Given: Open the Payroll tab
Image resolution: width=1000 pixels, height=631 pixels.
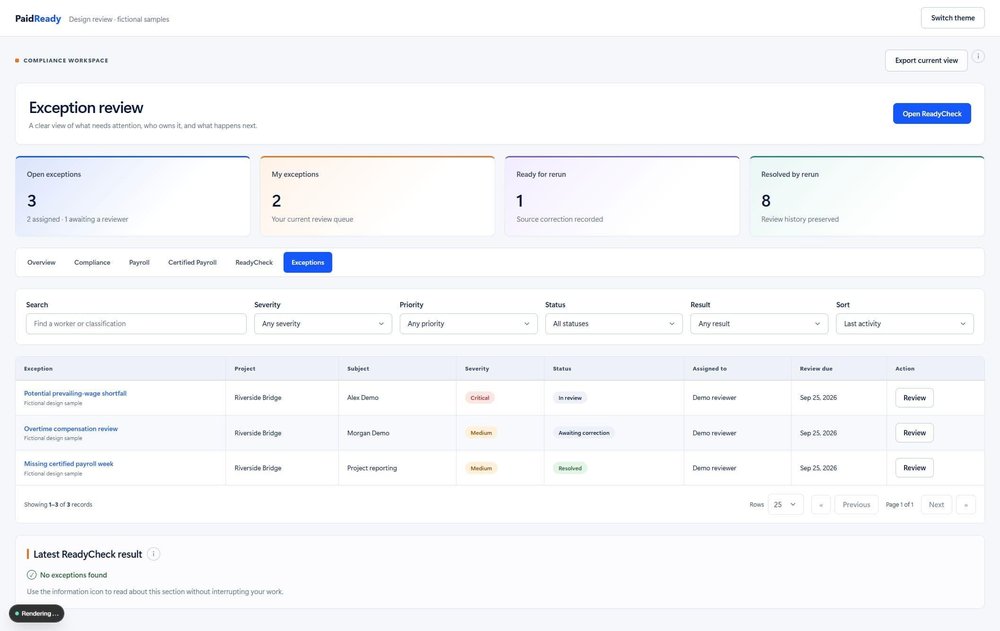Looking at the screenshot, I should pyautogui.click(x=139, y=262).
